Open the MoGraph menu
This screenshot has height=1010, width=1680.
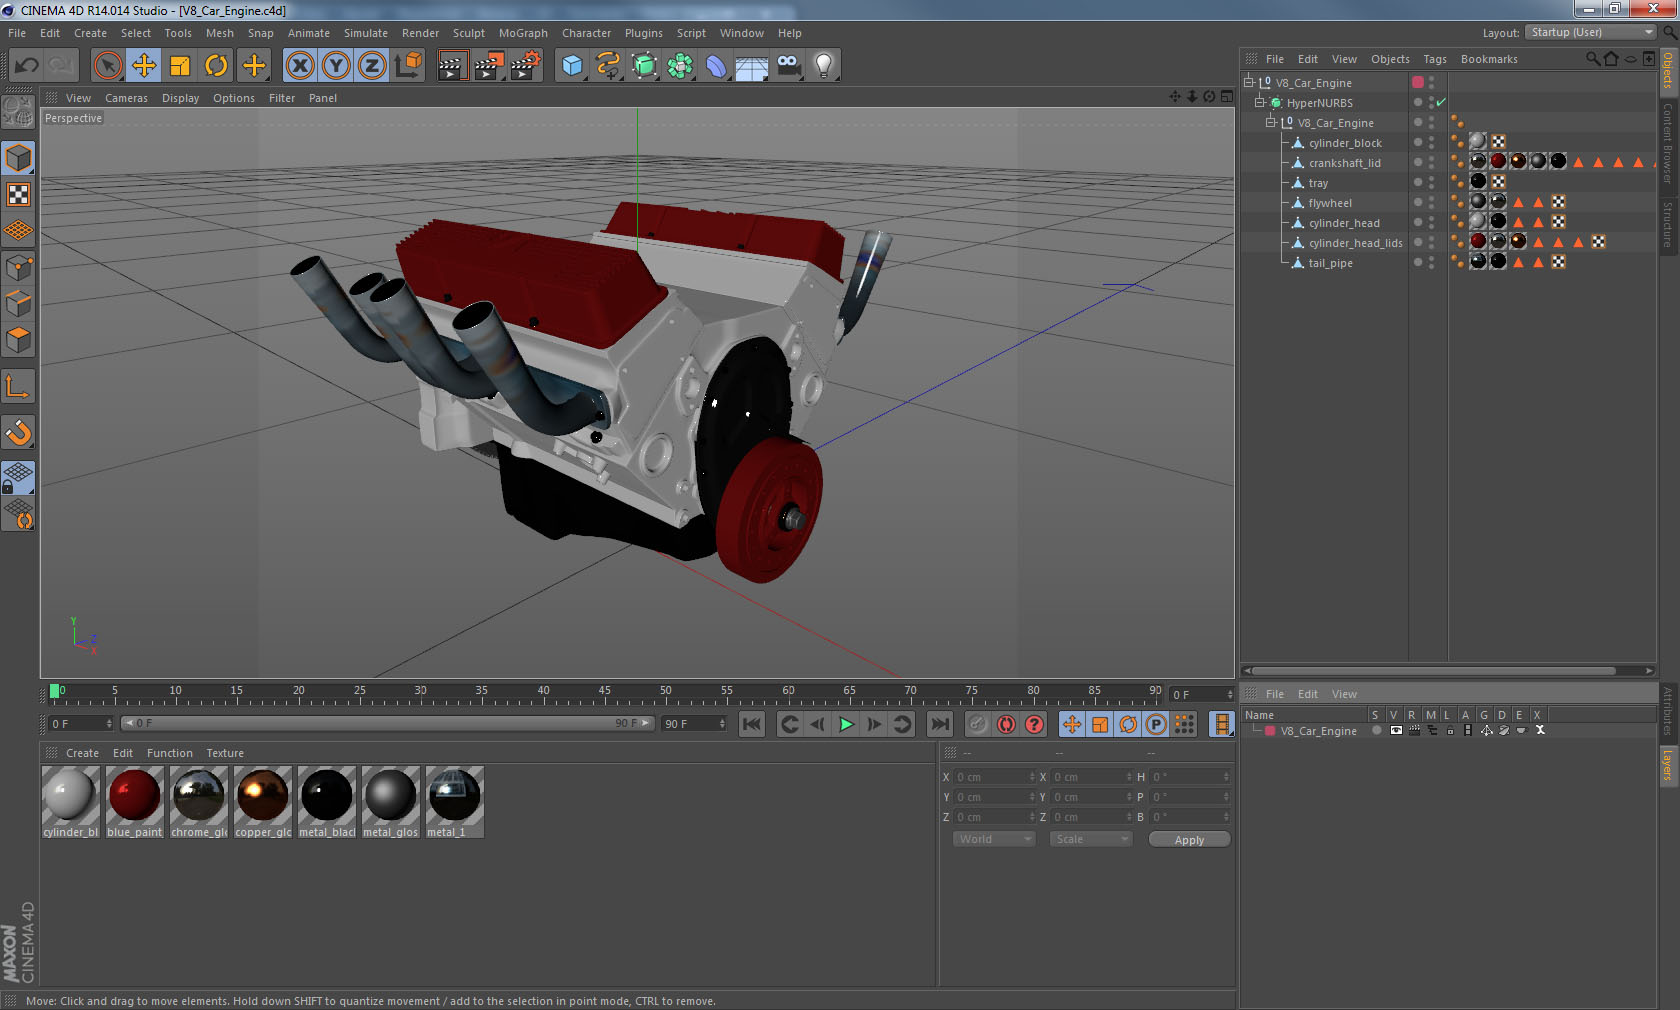tap(523, 33)
